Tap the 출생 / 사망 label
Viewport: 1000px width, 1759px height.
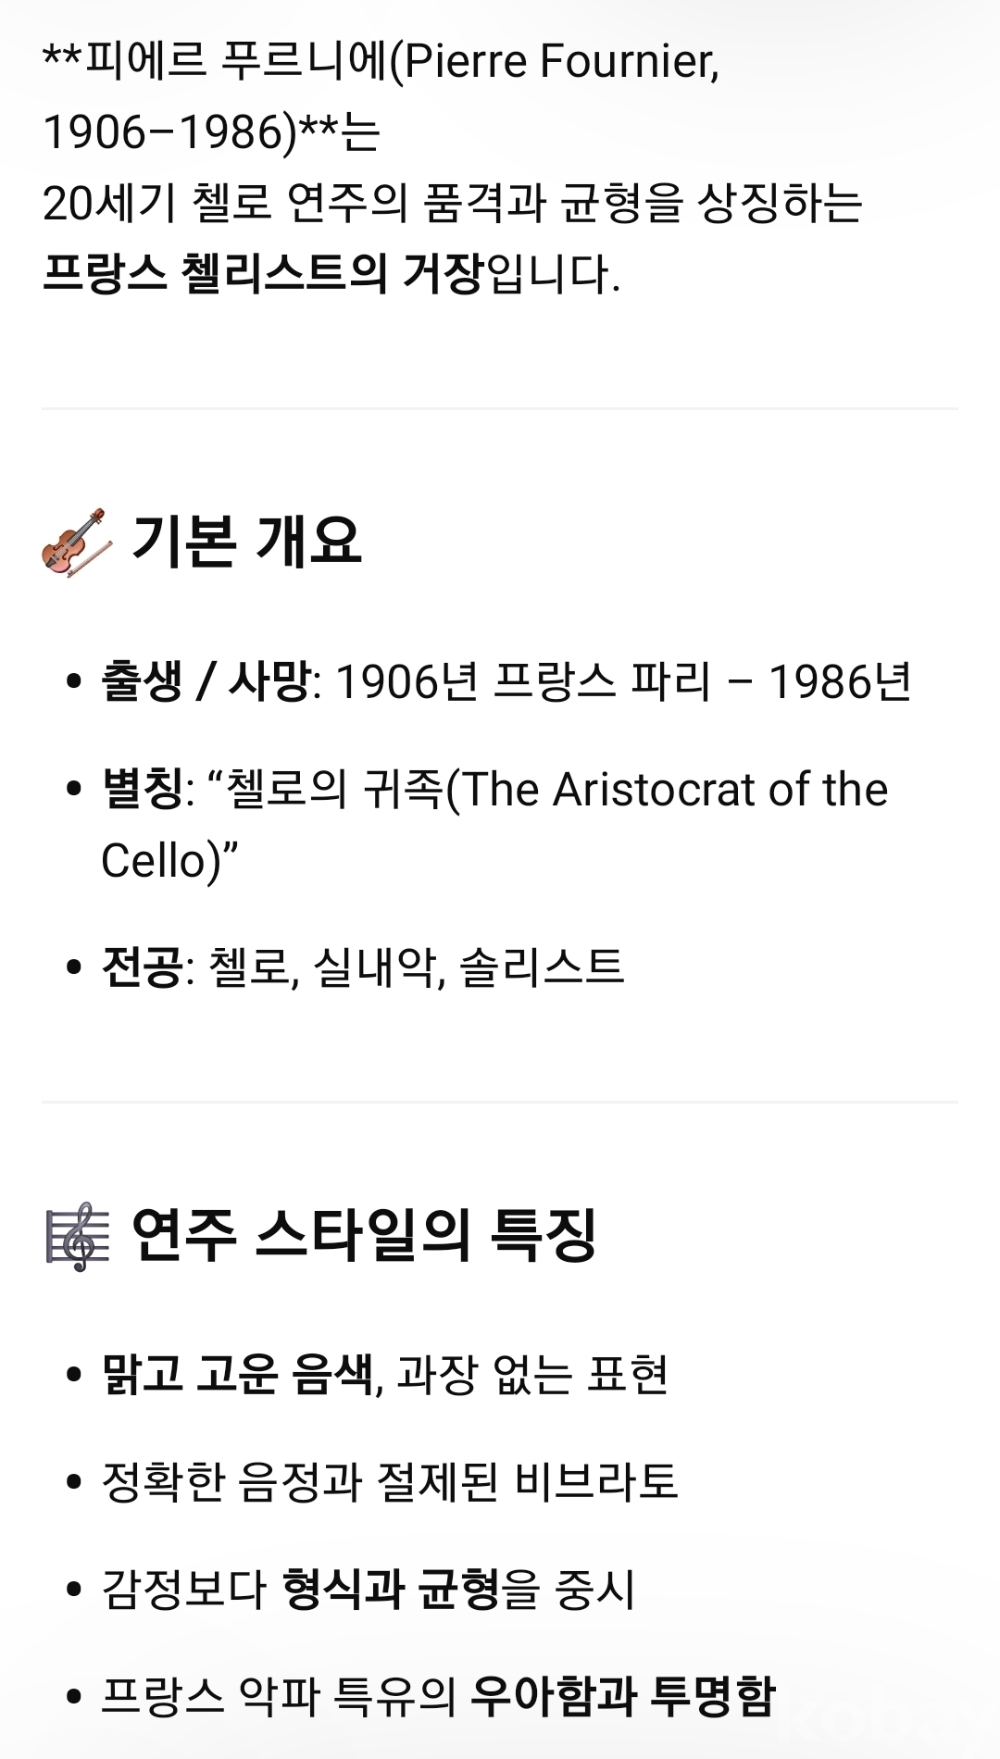(x=206, y=682)
